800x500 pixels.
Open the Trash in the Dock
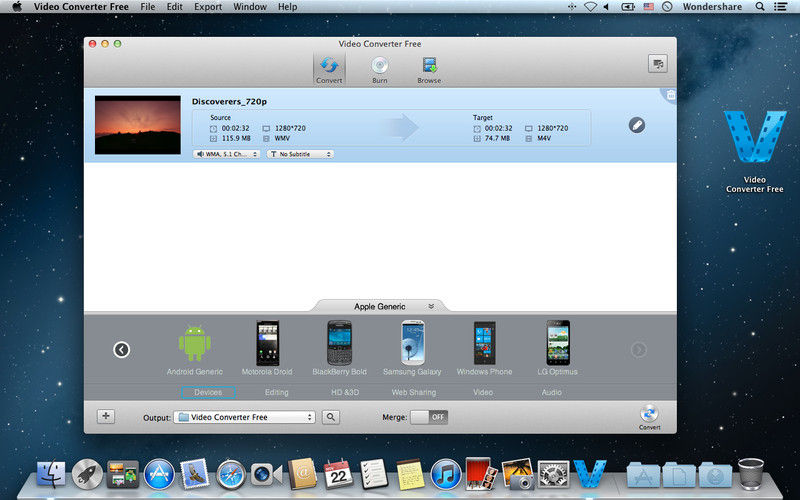point(751,473)
